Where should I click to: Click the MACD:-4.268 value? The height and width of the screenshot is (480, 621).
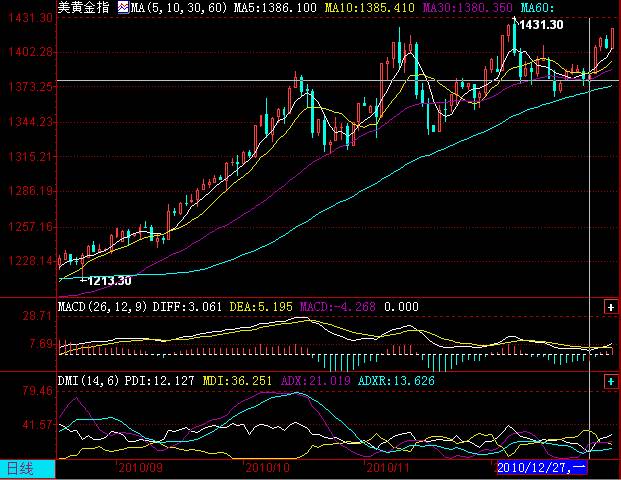click(x=337, y=307)
